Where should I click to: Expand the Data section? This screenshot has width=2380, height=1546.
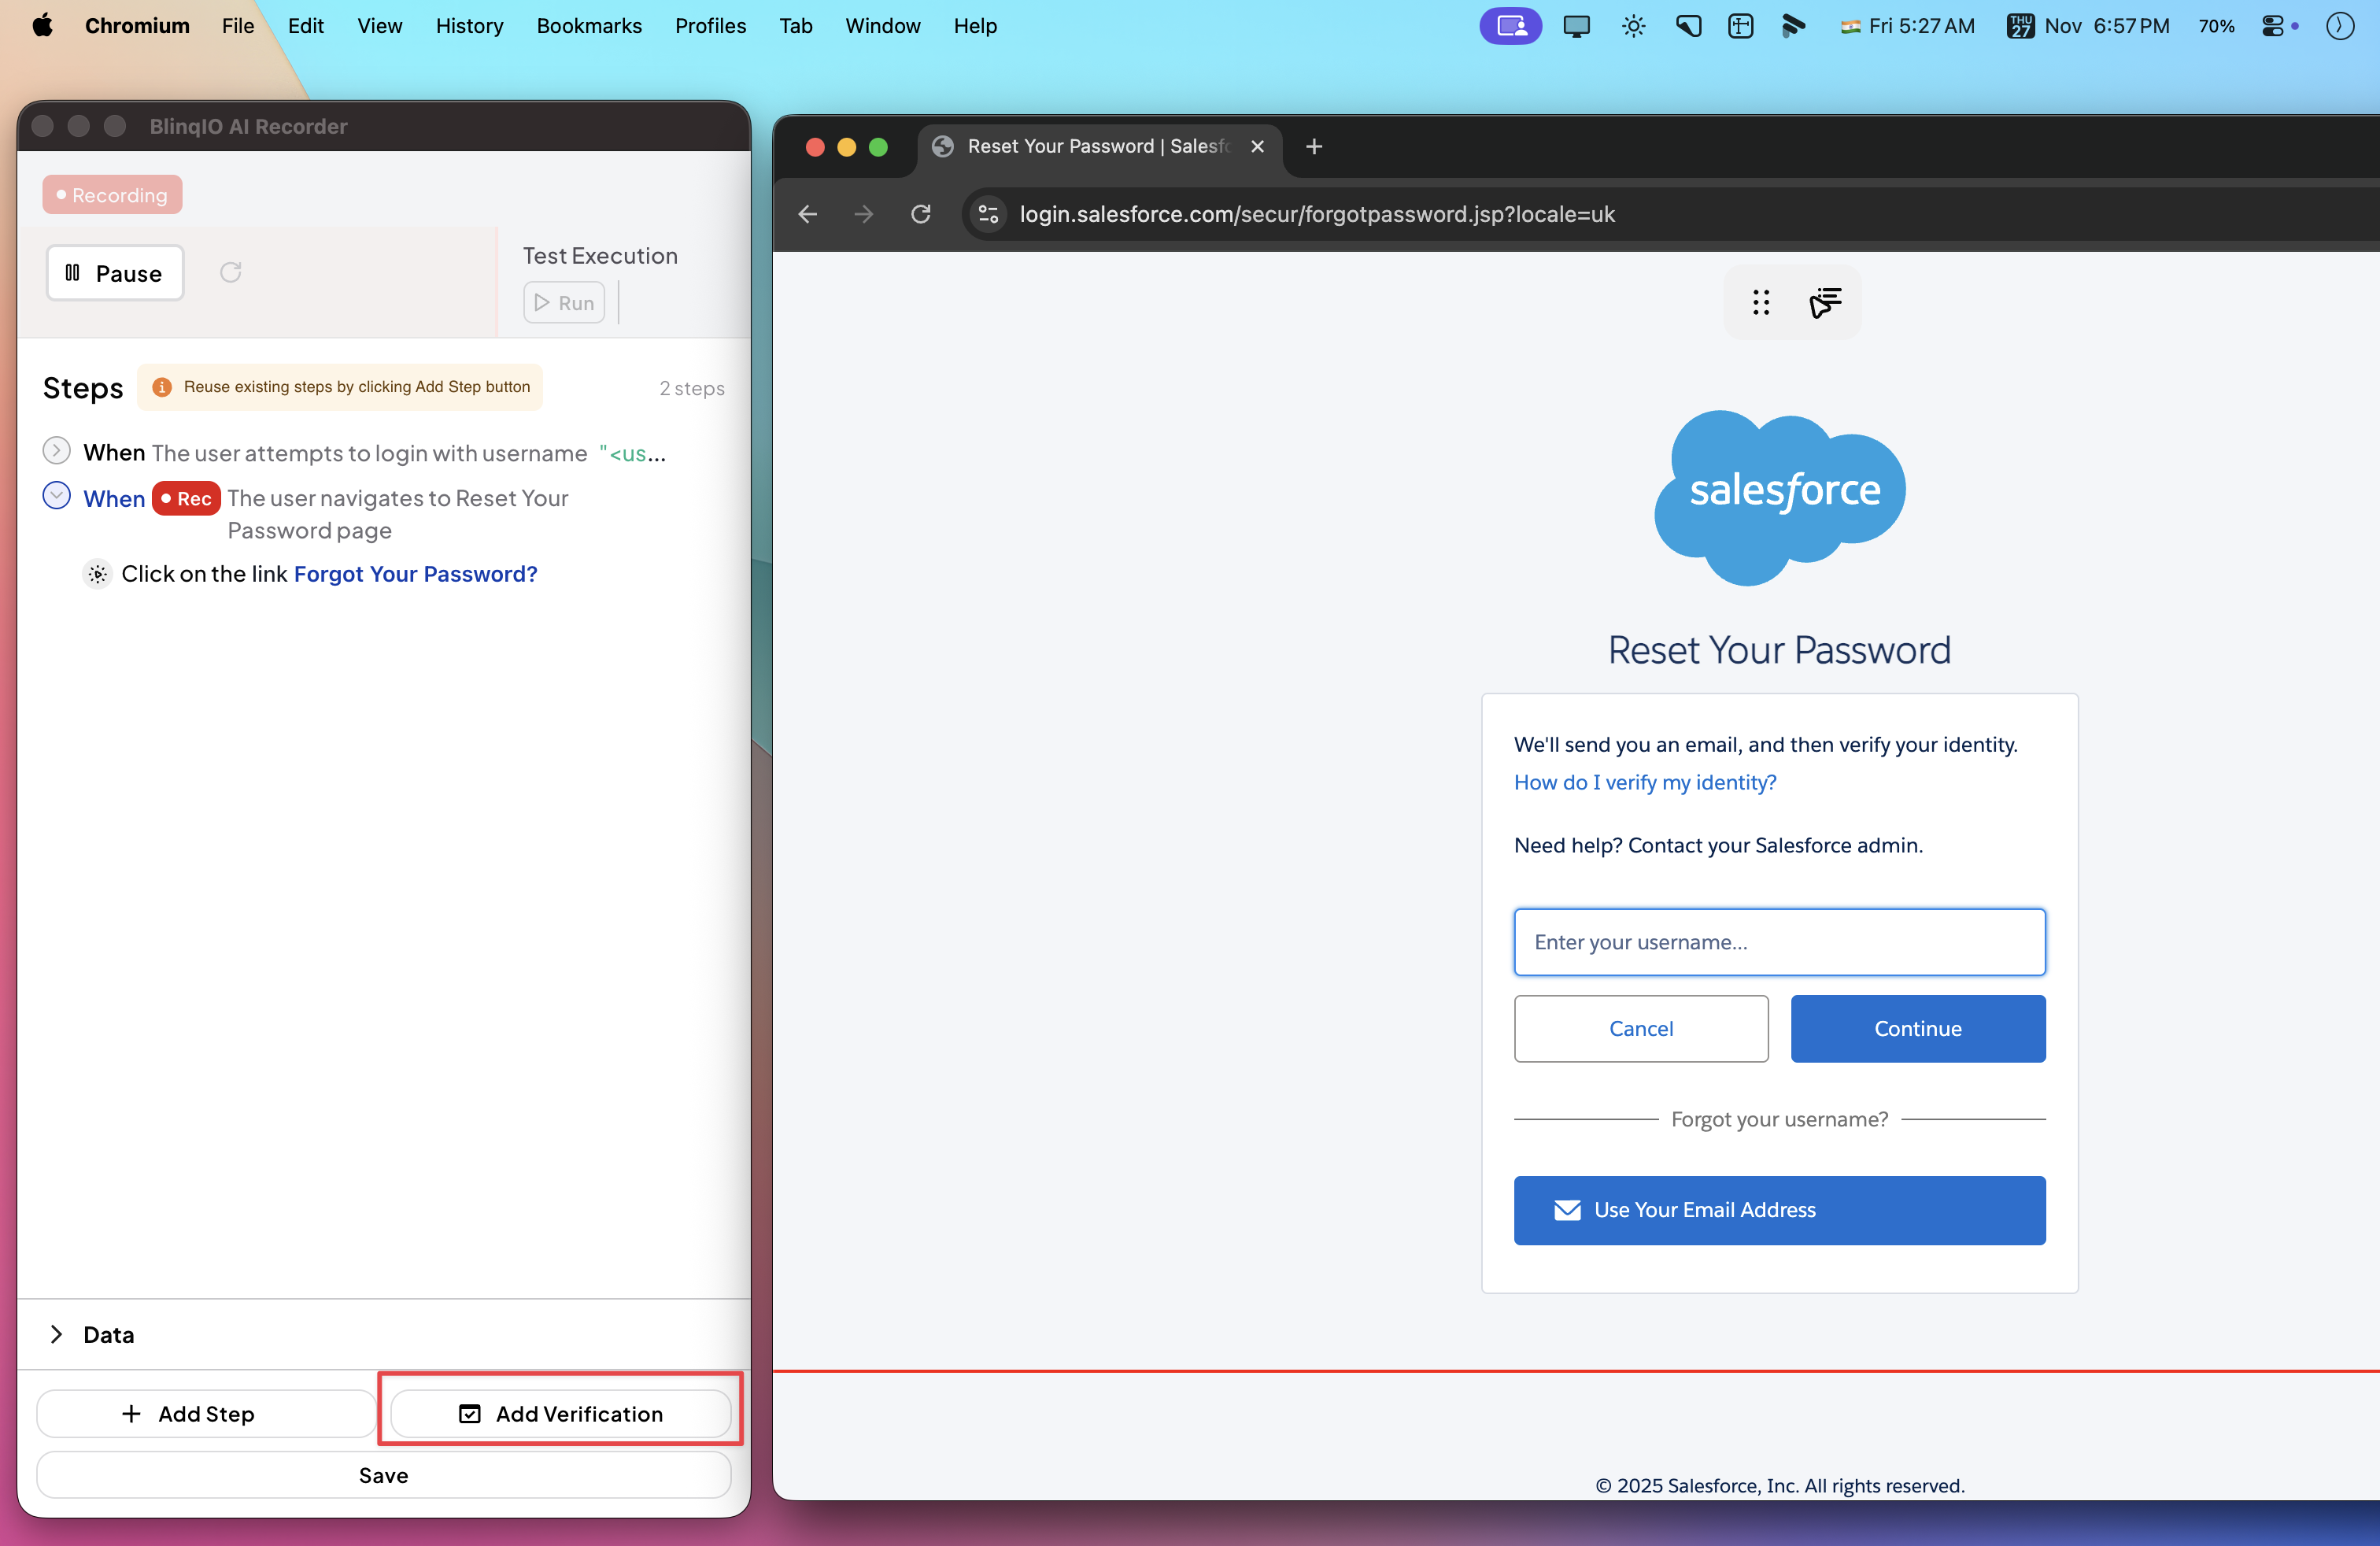click(x=57, y=1334)
